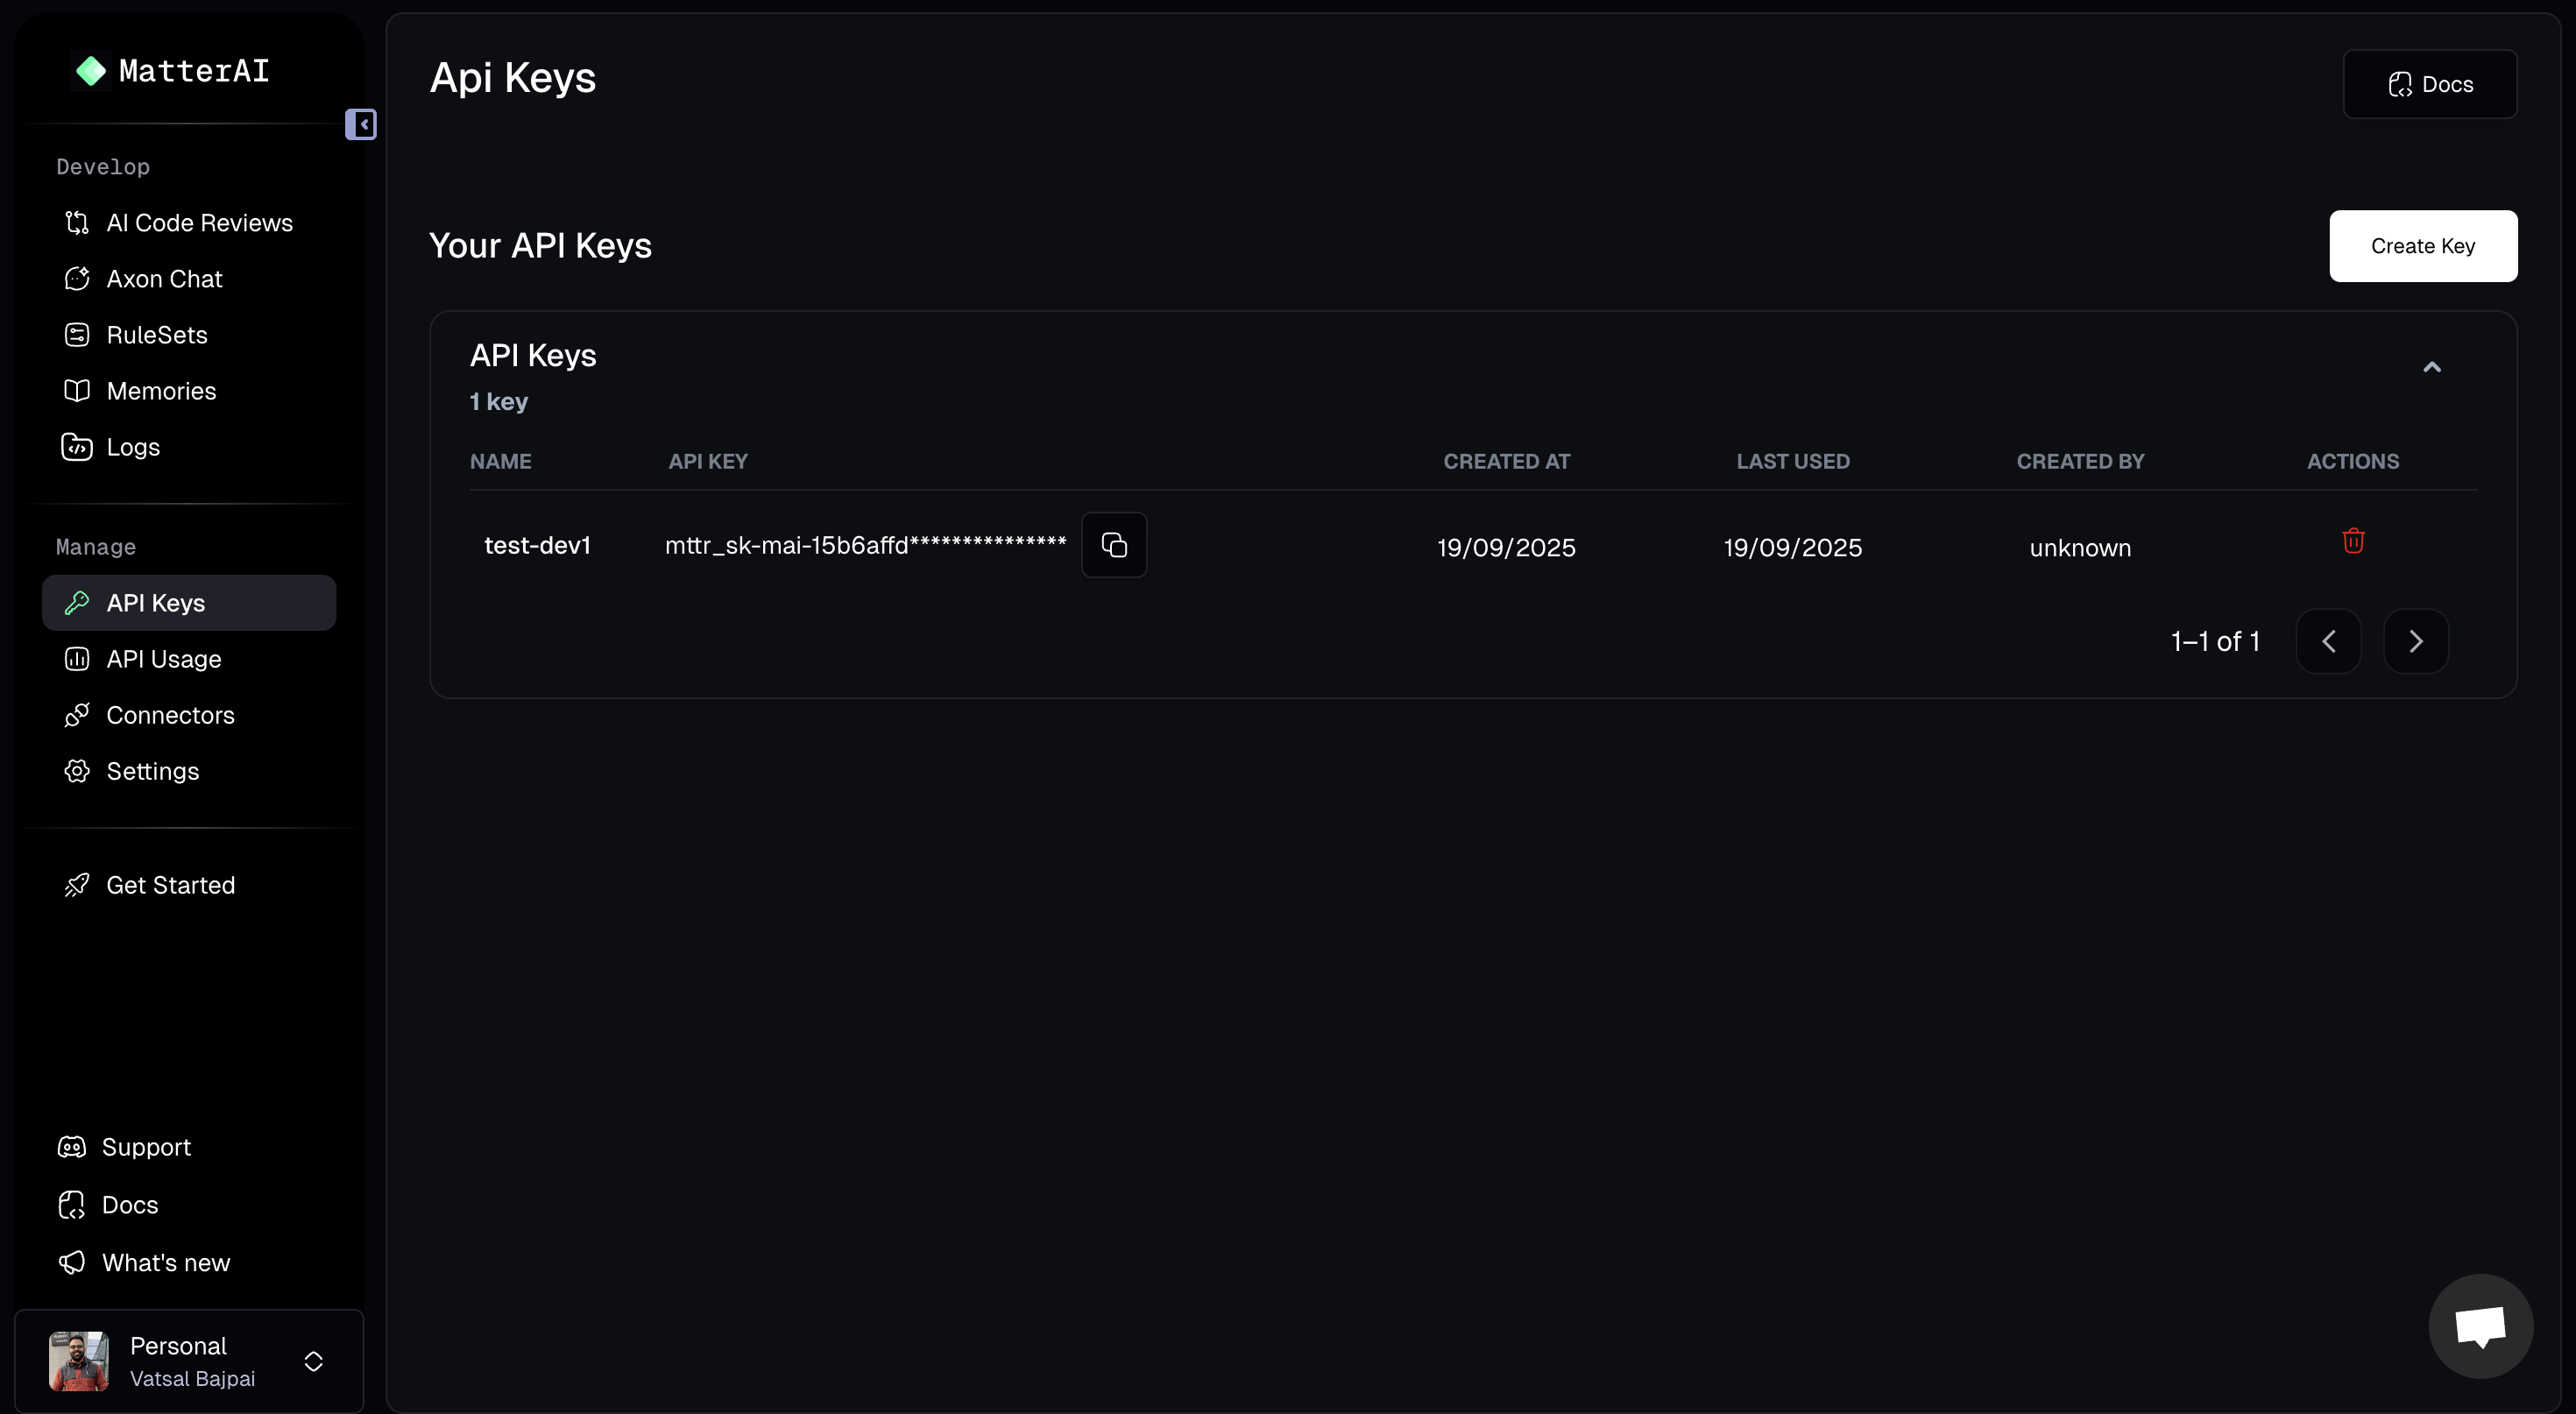The image size is (2576, 1414).
Task: Open Docs button at top right
Action: click(x=2430, y=84)
